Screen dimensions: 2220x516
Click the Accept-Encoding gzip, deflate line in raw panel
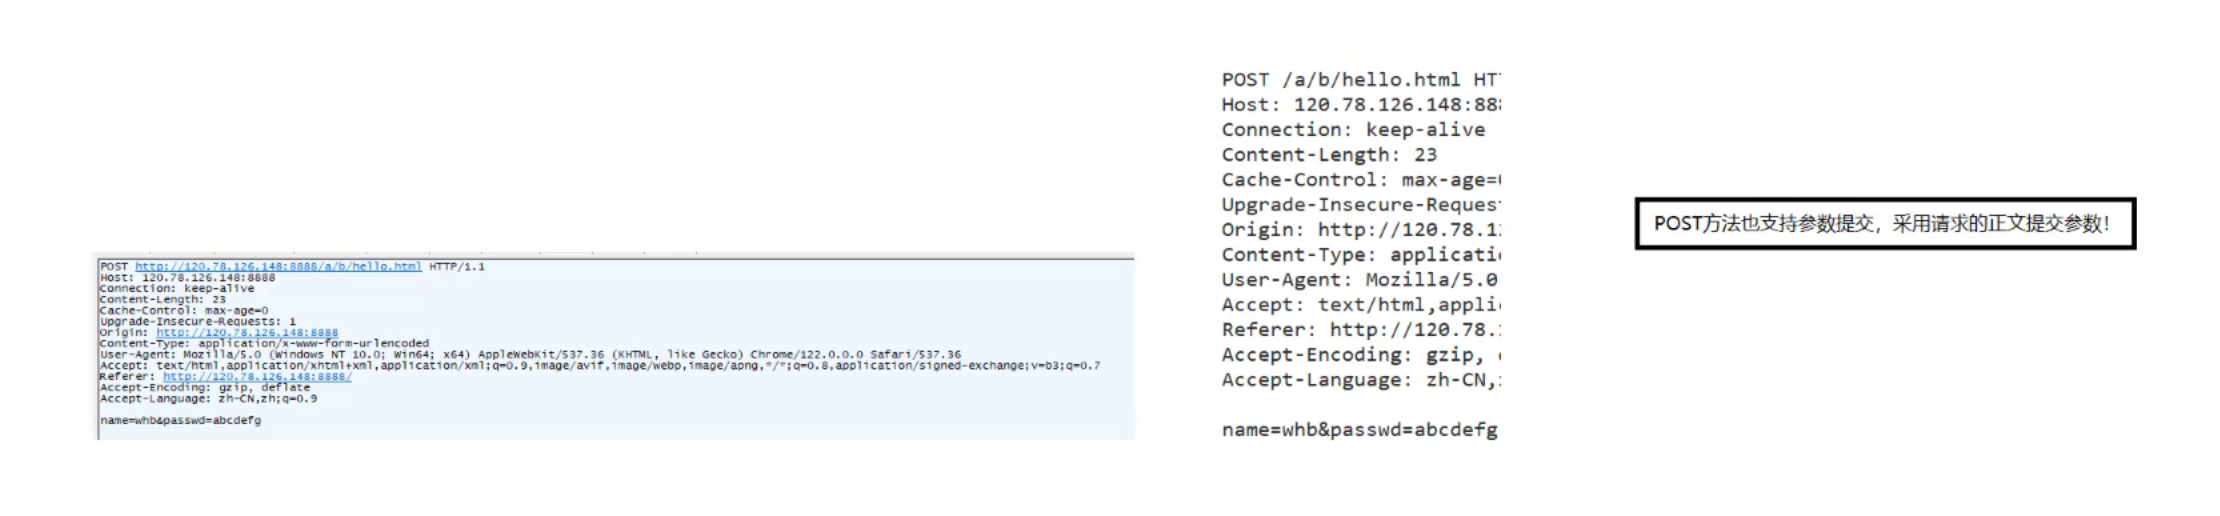[x=205, y=388]
